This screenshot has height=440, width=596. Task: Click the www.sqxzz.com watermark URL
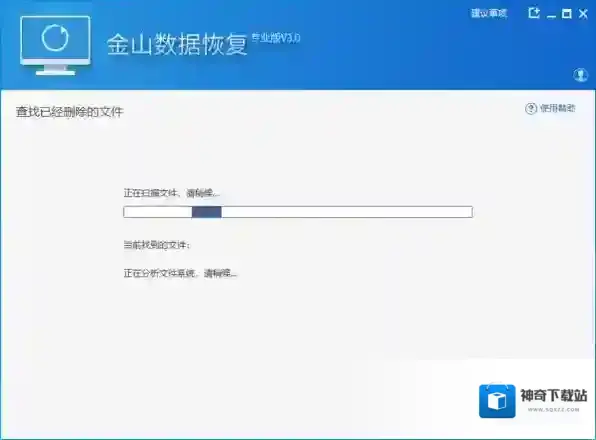tap(553, 410)
